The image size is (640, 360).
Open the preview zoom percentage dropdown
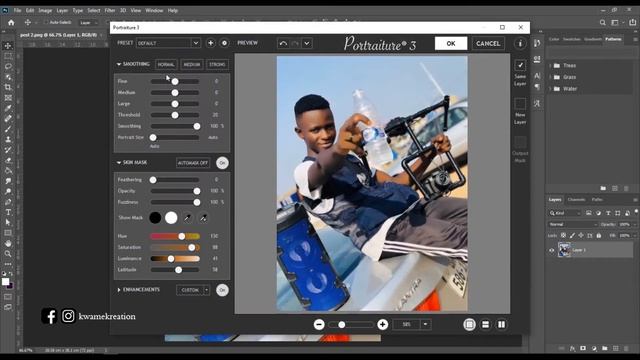pos(425,324)
